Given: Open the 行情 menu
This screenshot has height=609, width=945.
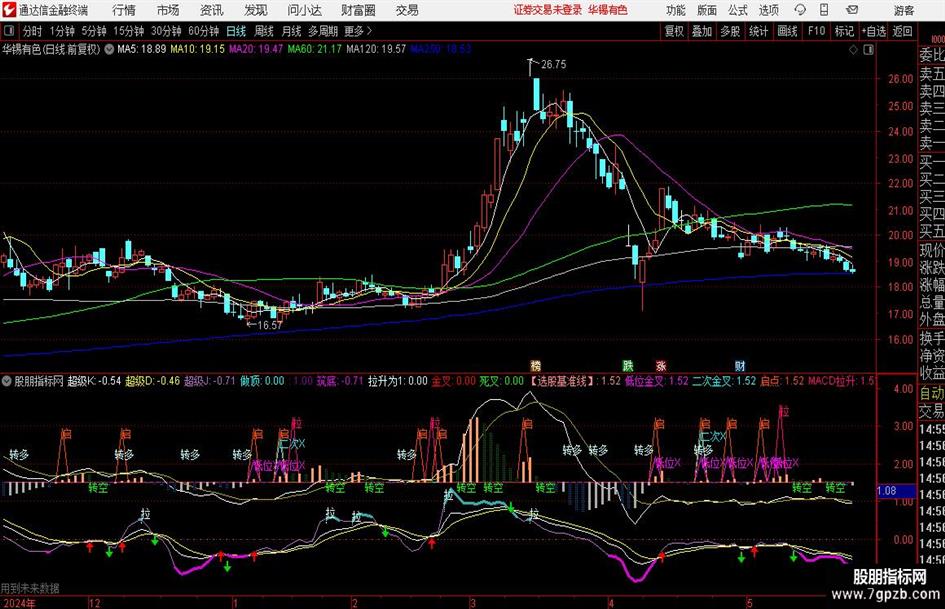Looking at the screenshot, I should tap(124, 10).
